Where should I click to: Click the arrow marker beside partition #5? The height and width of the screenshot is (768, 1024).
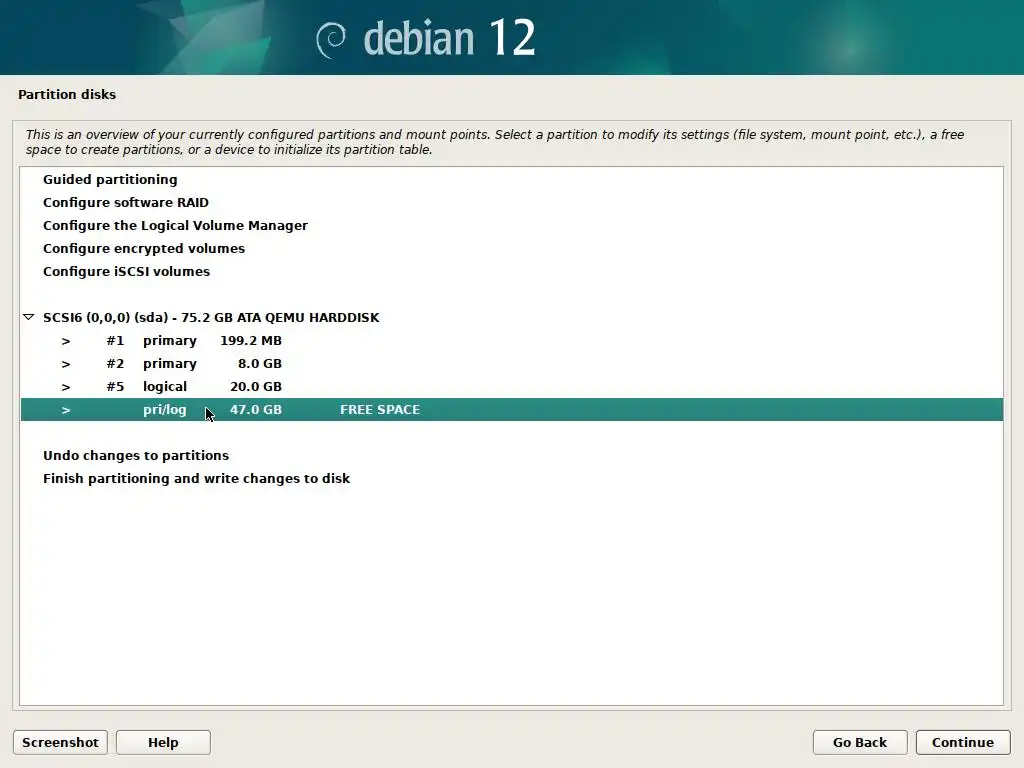(66, 387)
